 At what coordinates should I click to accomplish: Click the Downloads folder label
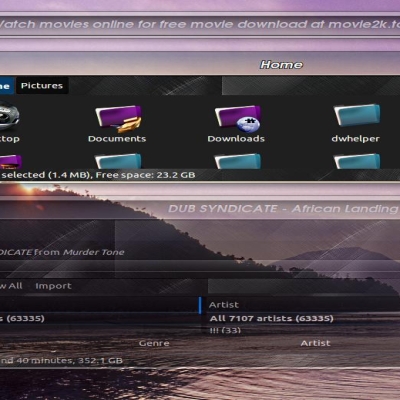click(x=236, y=139)
